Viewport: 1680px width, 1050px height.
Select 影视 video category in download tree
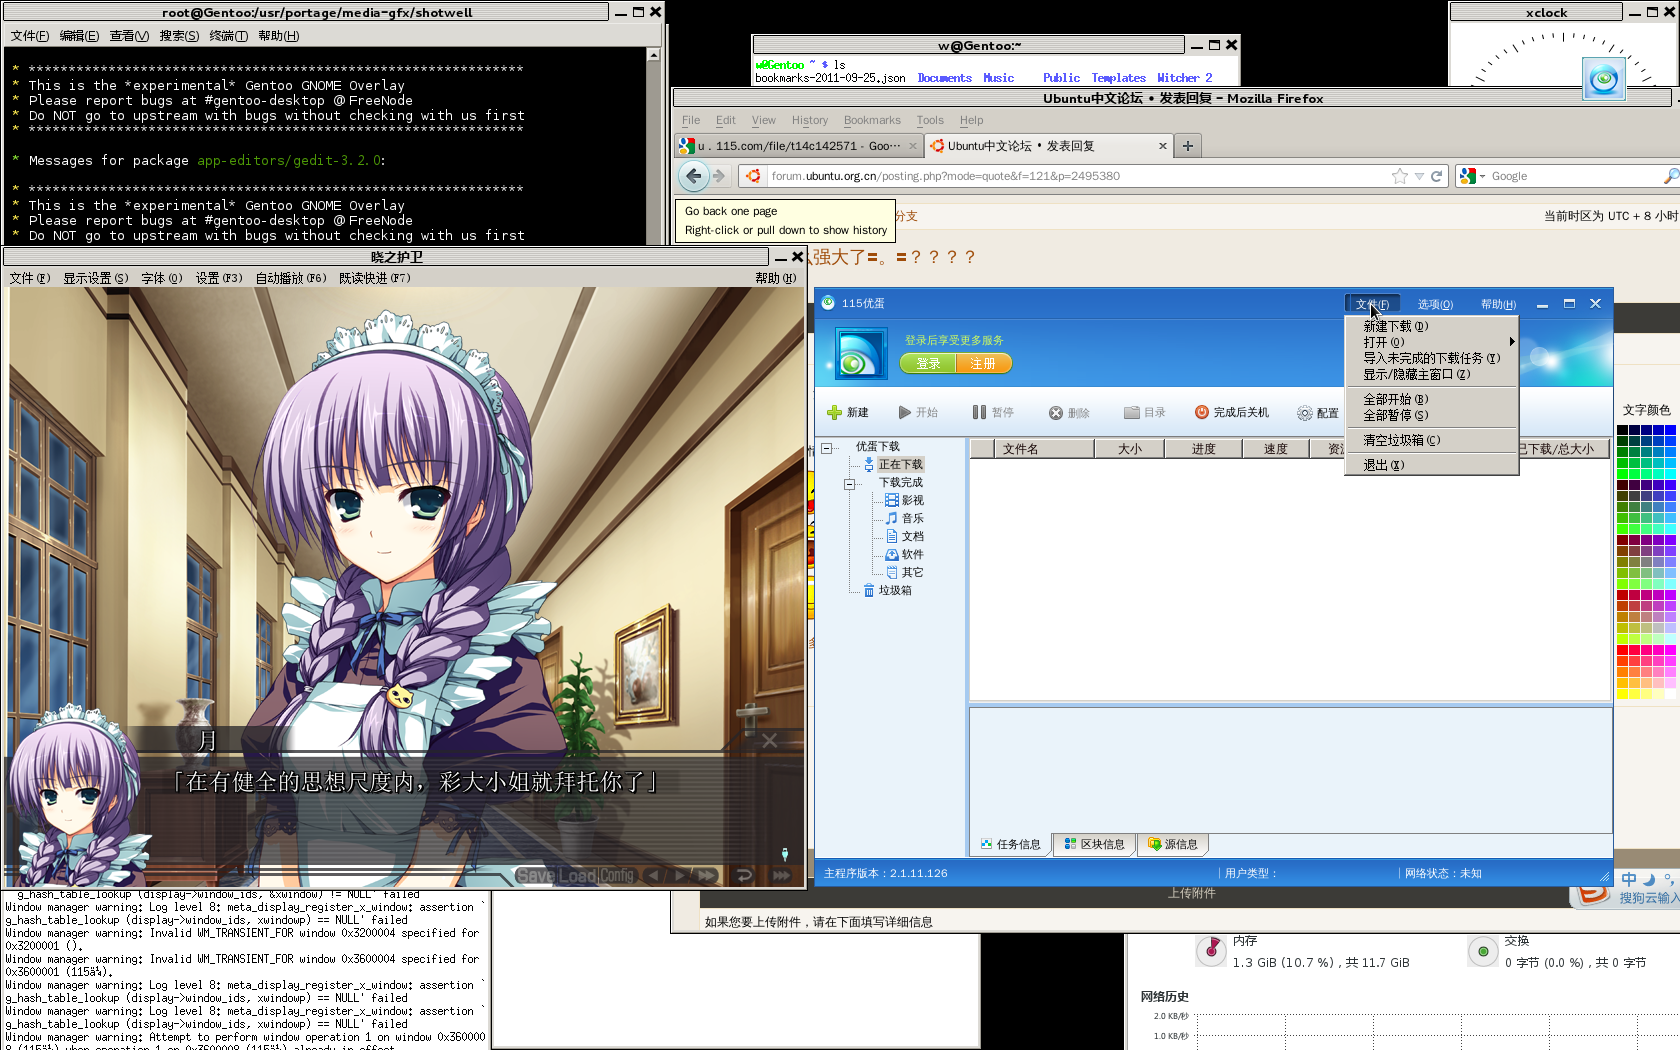click(x=905, y=500)
